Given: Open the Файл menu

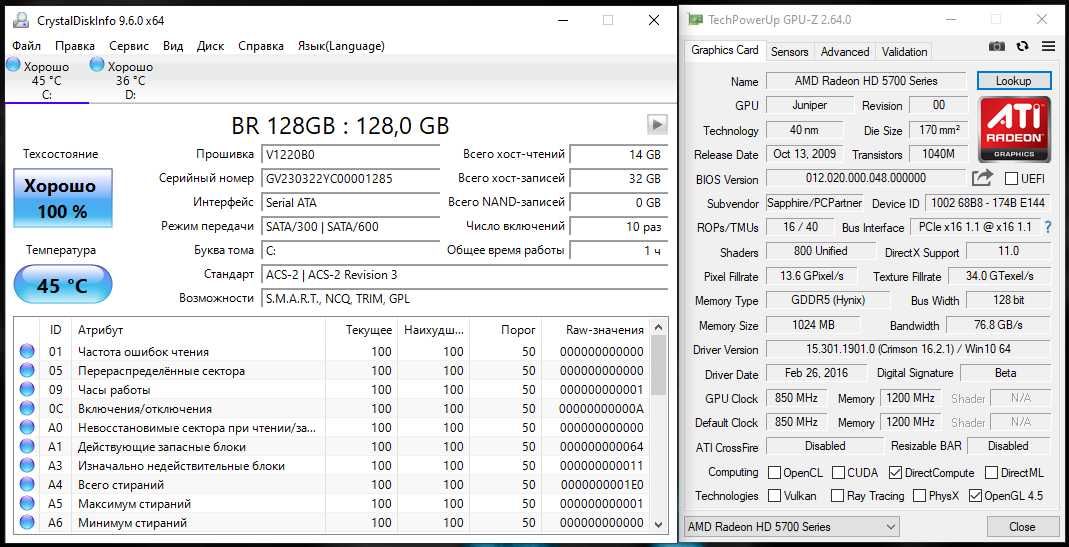Looking at the screenshot, I should pos(27,46).
